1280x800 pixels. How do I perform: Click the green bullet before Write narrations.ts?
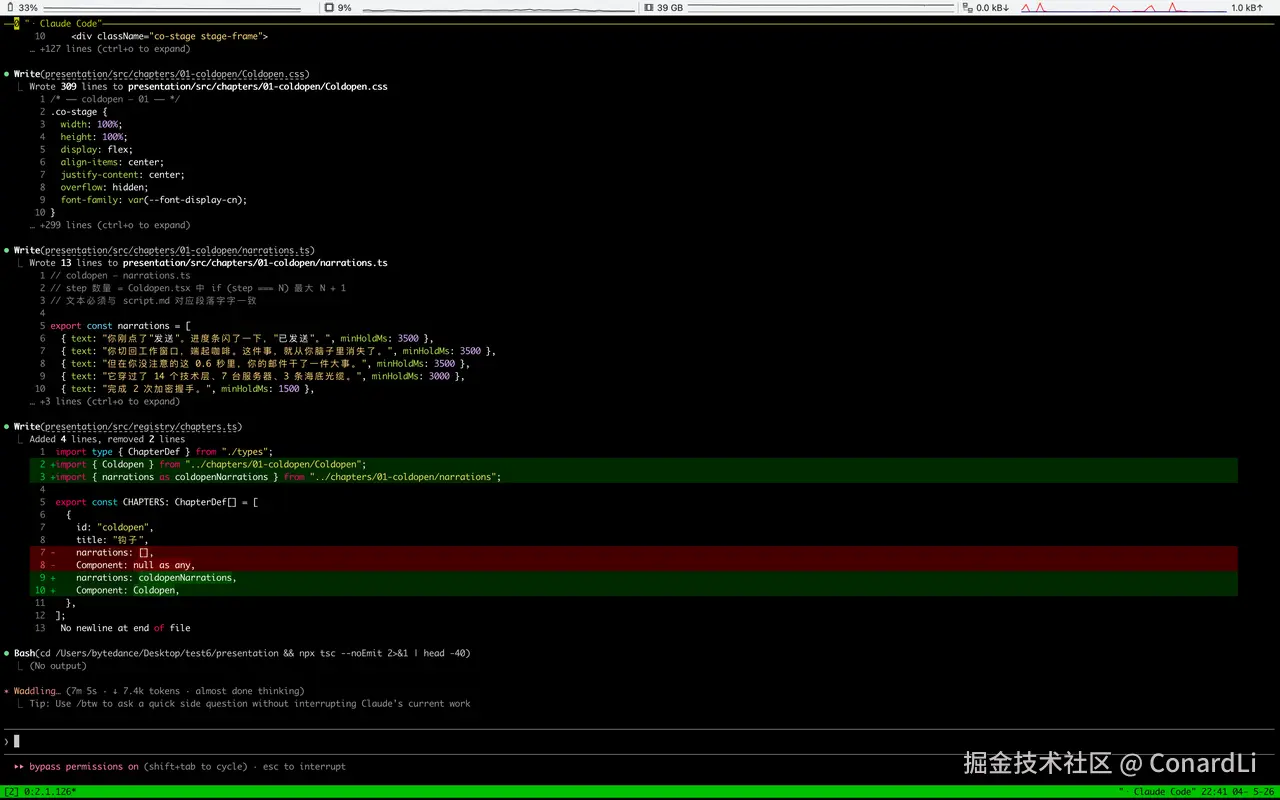click(7, 250)
